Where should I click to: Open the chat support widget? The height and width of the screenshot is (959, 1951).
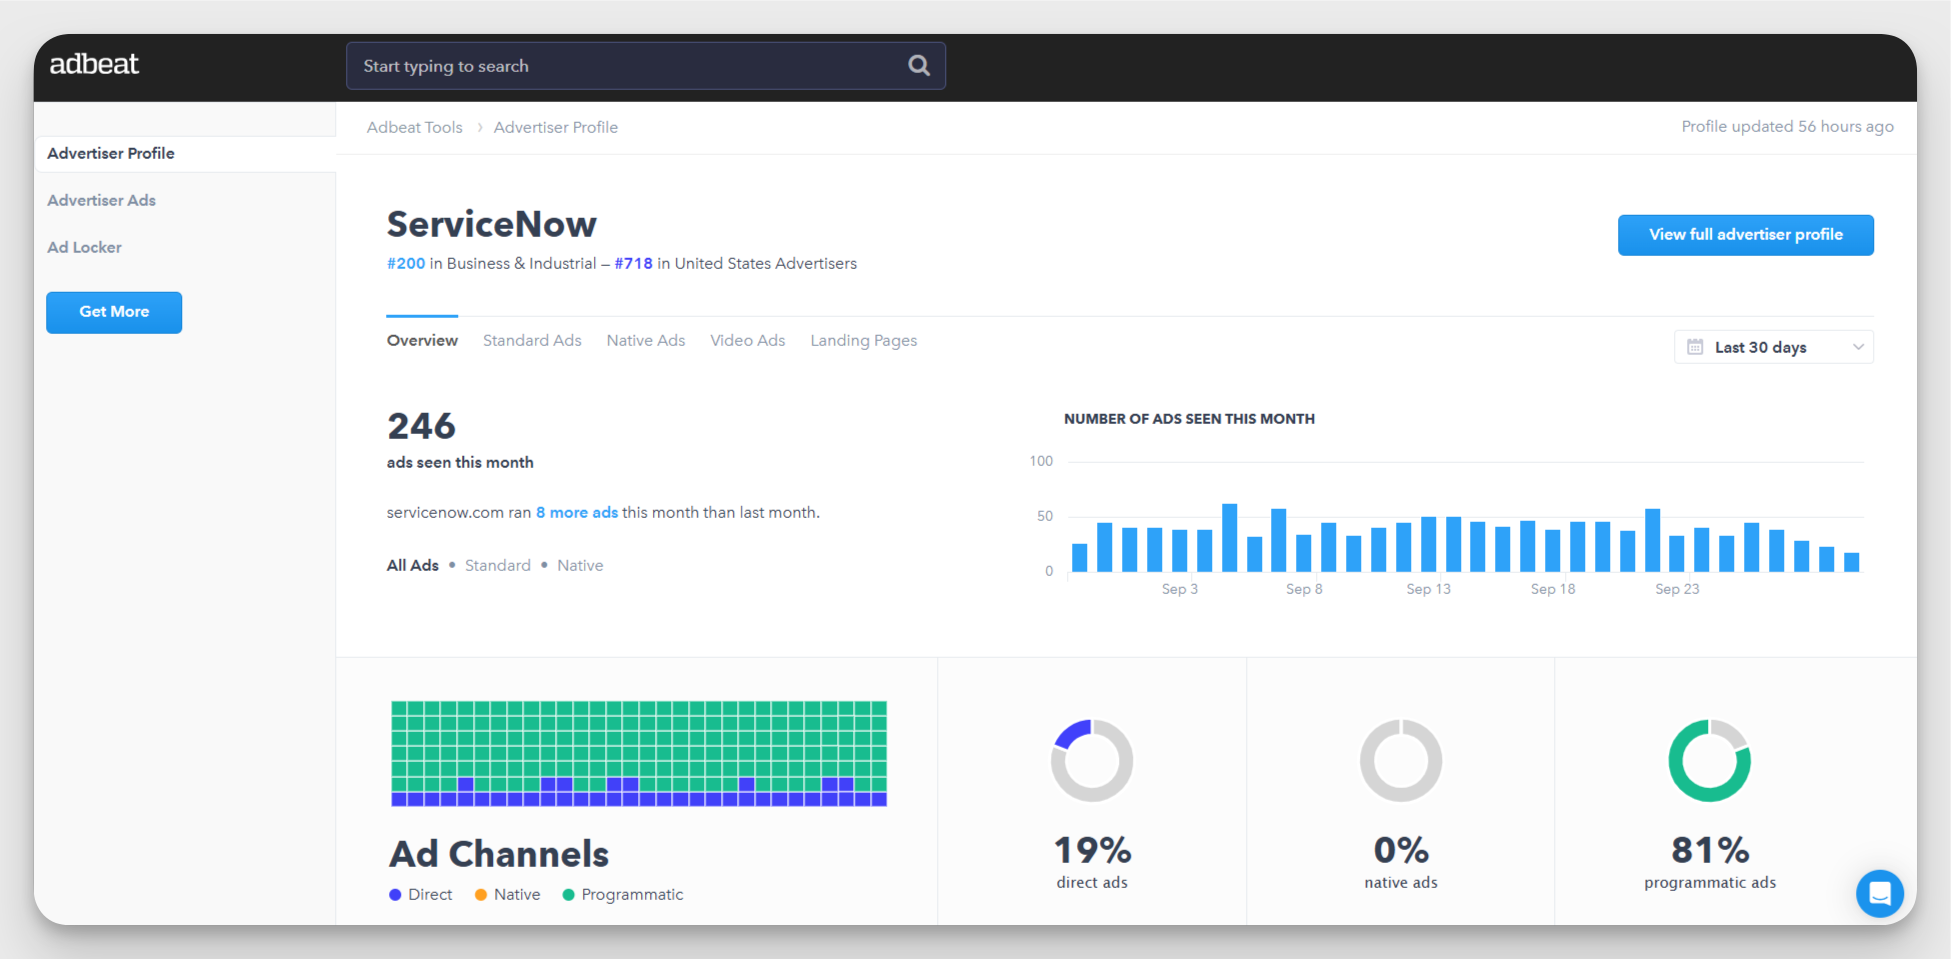(x=1879, y=893)
